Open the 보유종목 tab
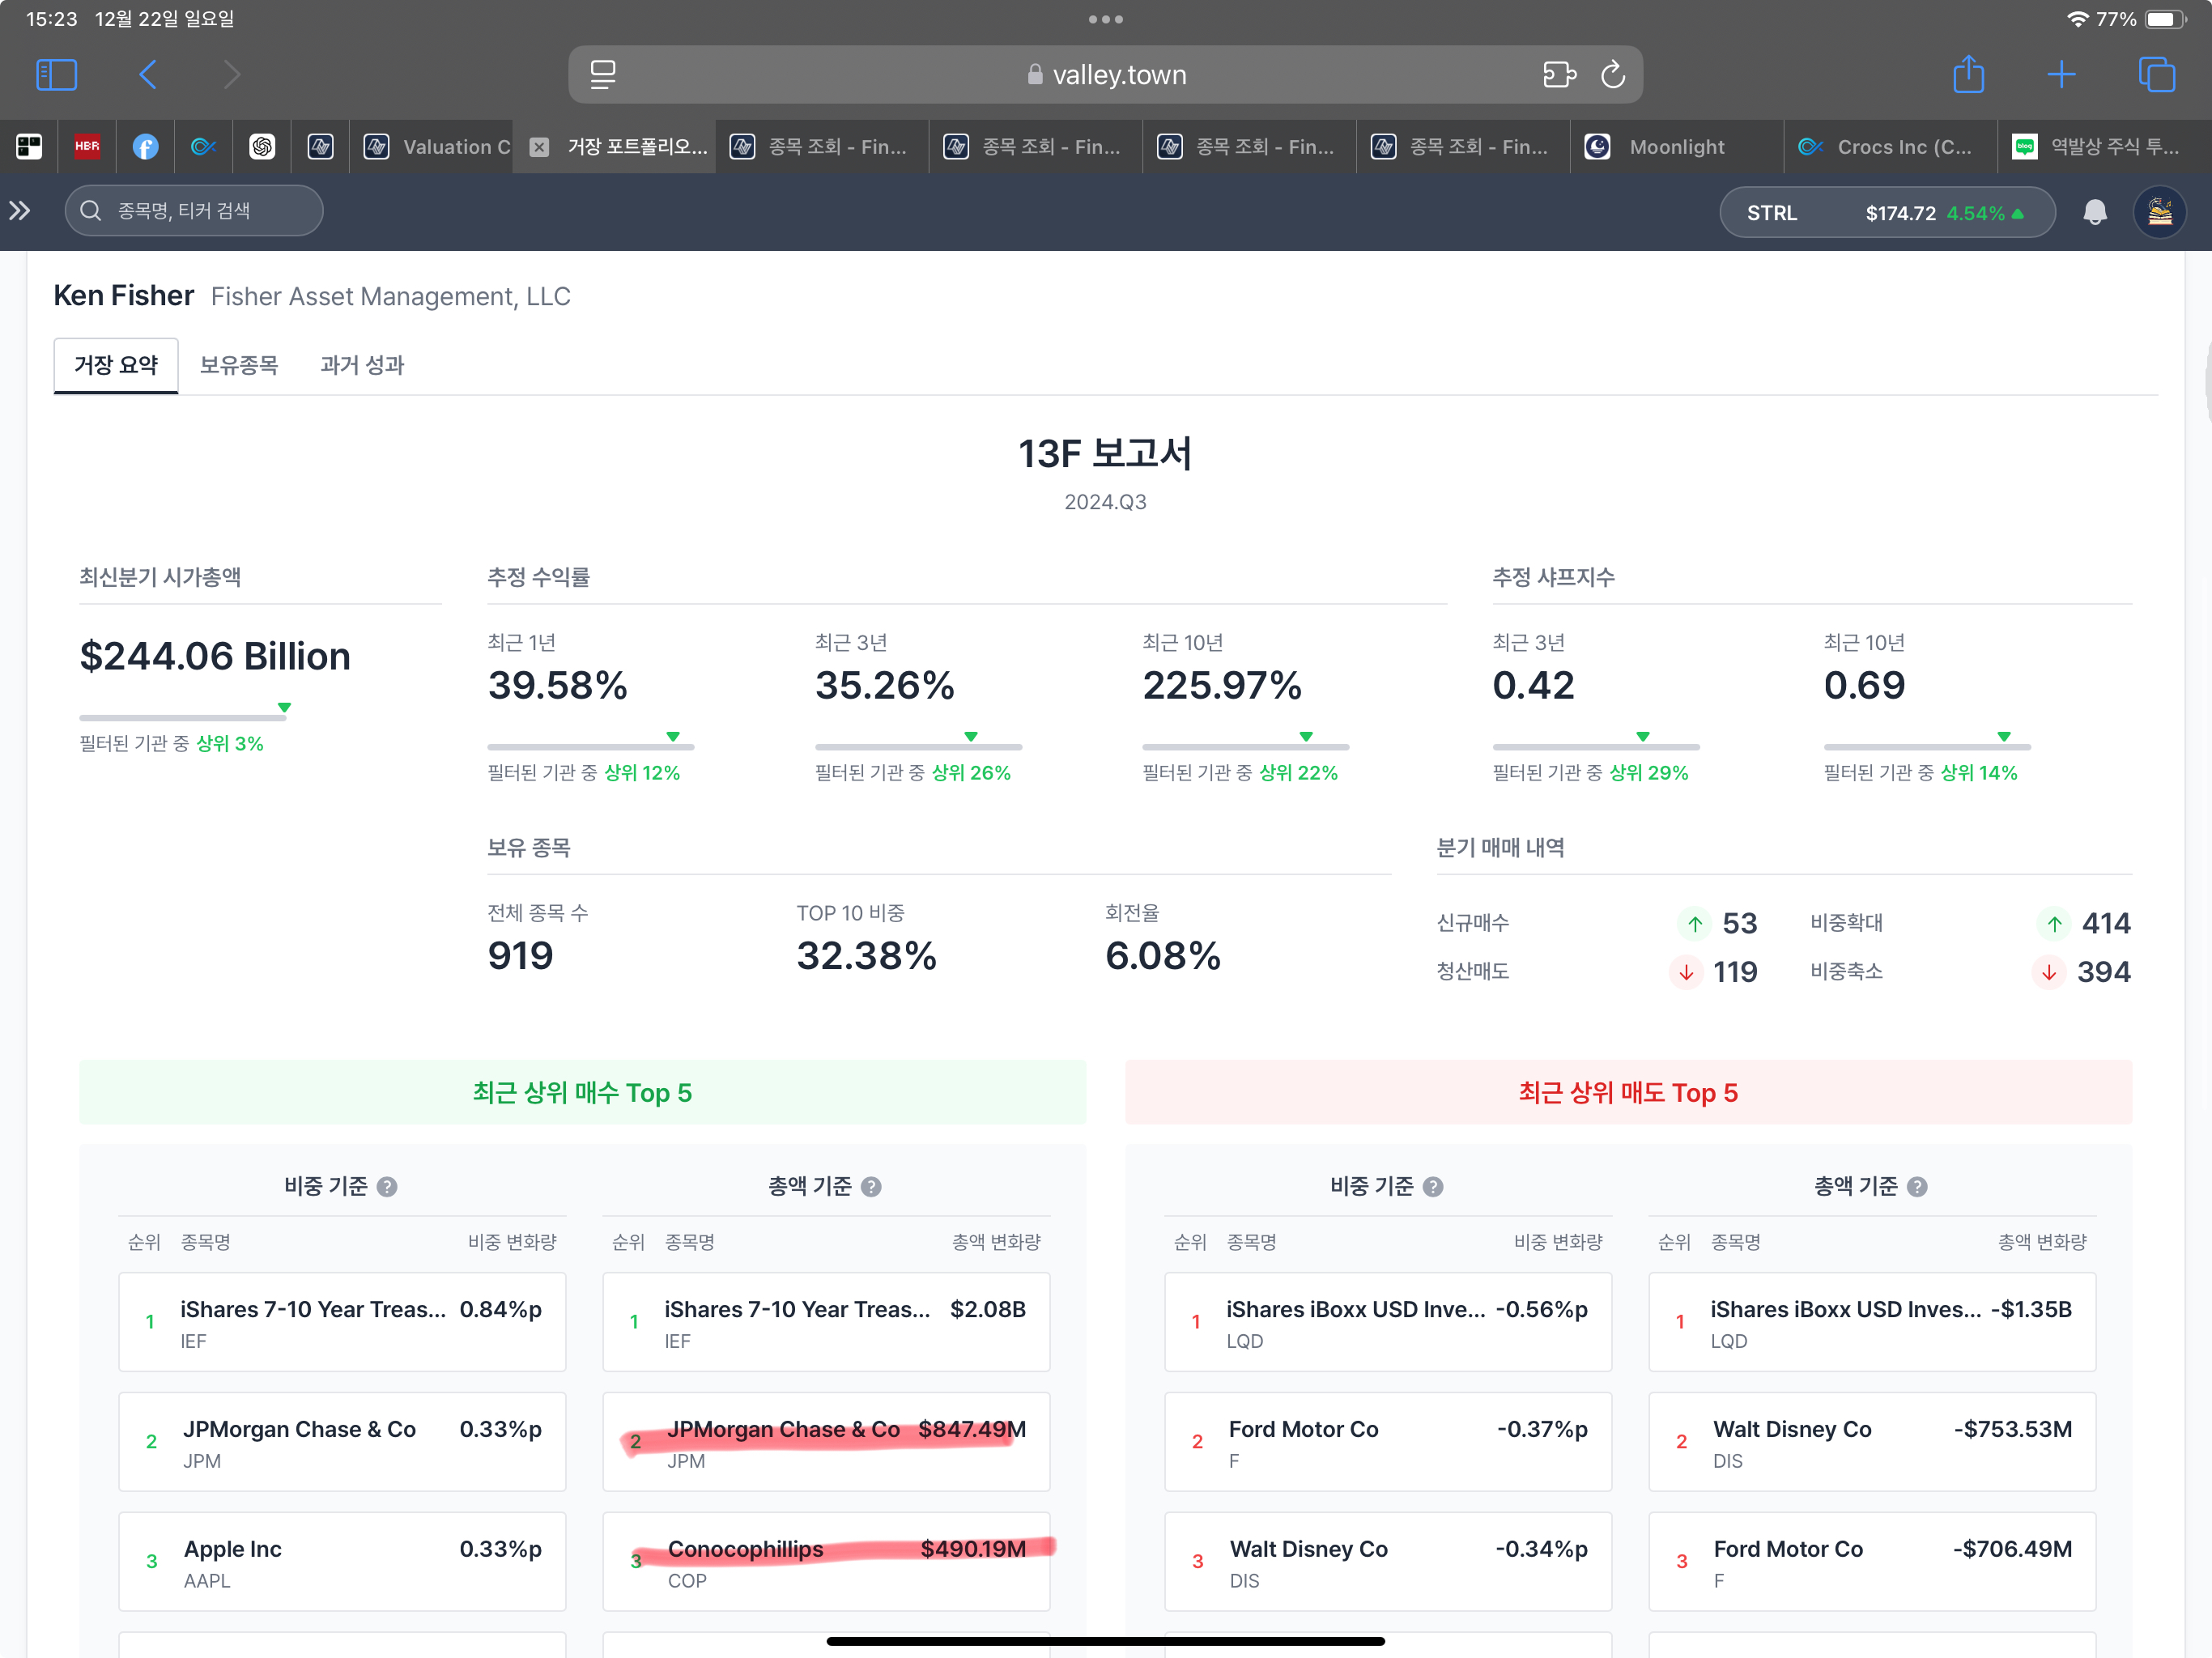The width and height of the screenshot is (2212, 1658). tap(239, 365)
